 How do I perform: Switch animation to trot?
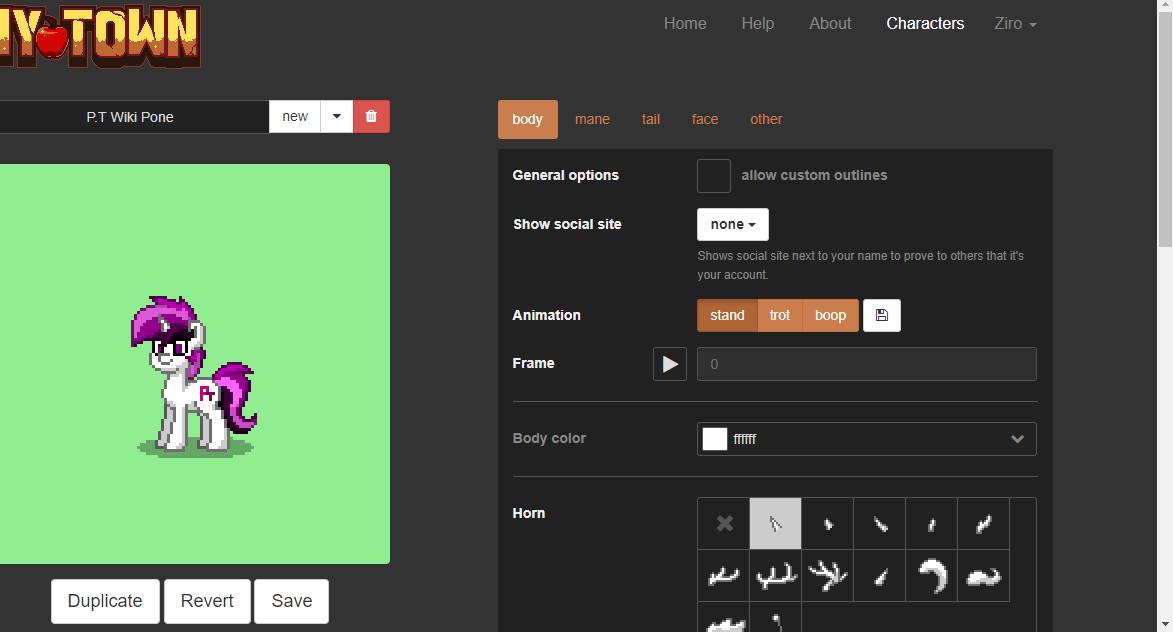[780, 316]
